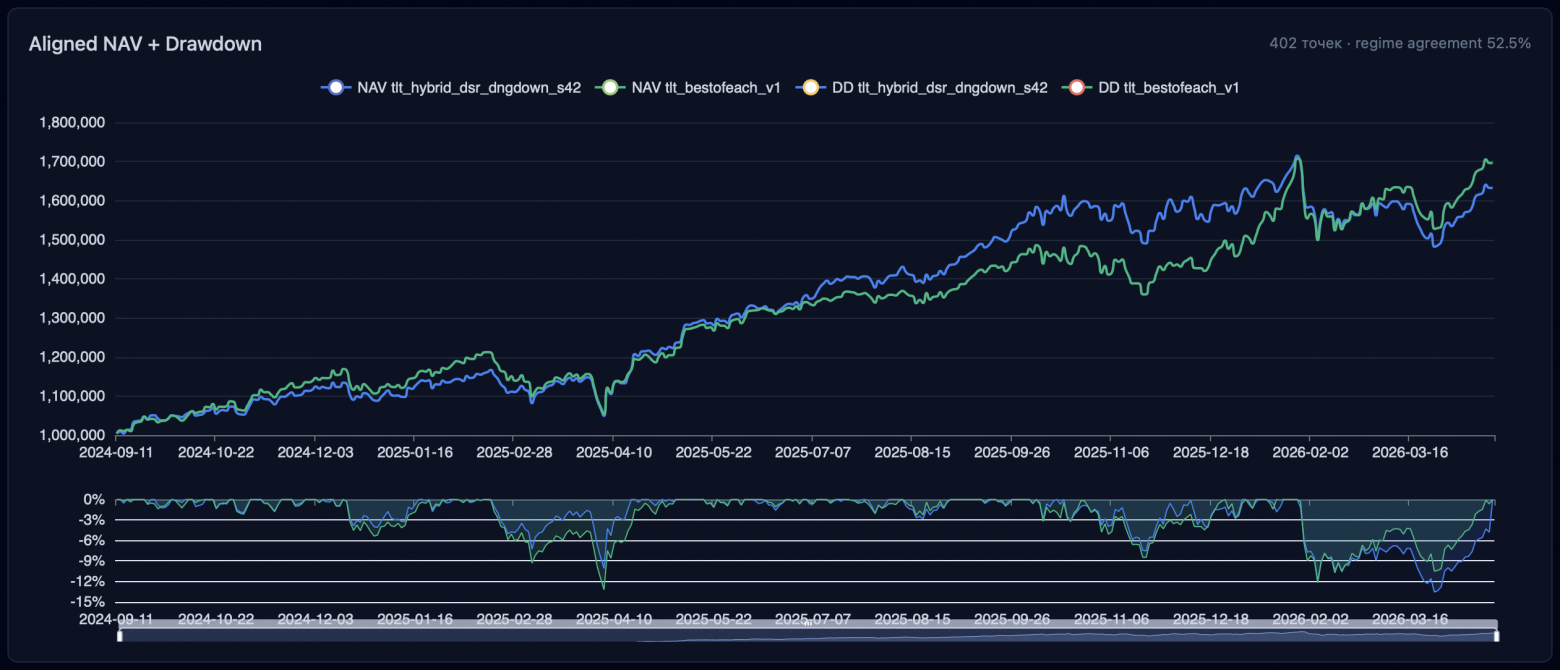Hide the NAV tlt_bestofeach_v1 series label
The image size is (1560, 670).
click(708, 88)
